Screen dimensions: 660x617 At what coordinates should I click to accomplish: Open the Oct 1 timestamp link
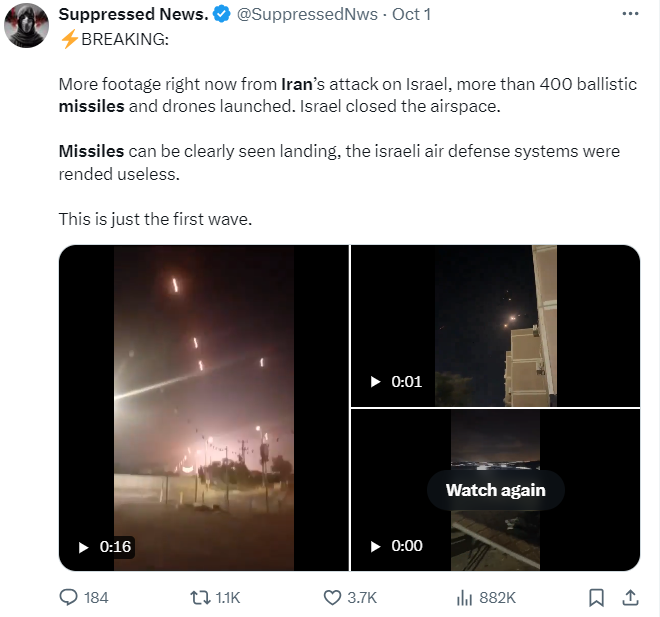tap(412, 15)
